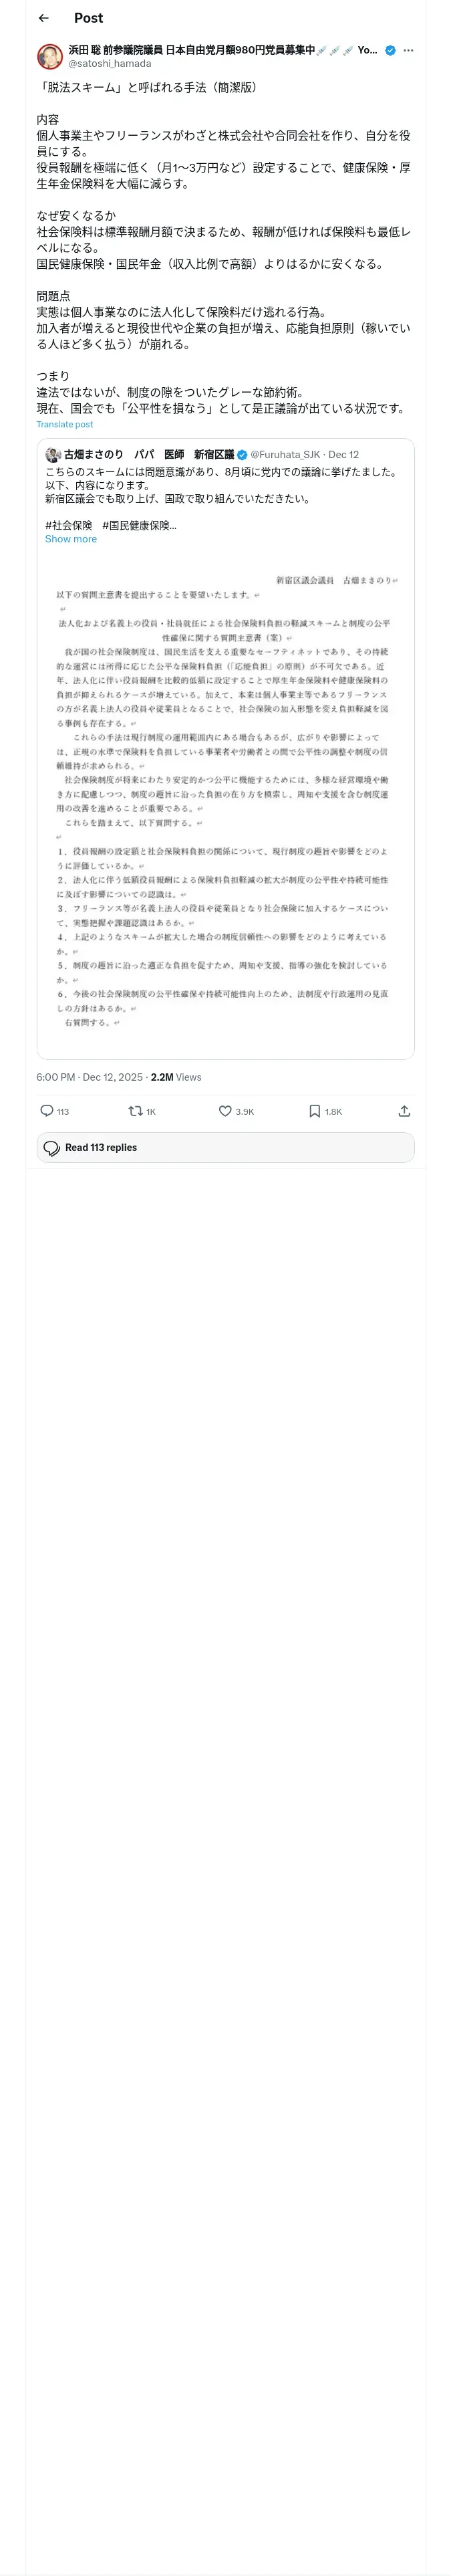This screenshot has width=451, height=2576.
Task: Open the @satoshi_hamada handle
Action: click(x=110, y=63)
